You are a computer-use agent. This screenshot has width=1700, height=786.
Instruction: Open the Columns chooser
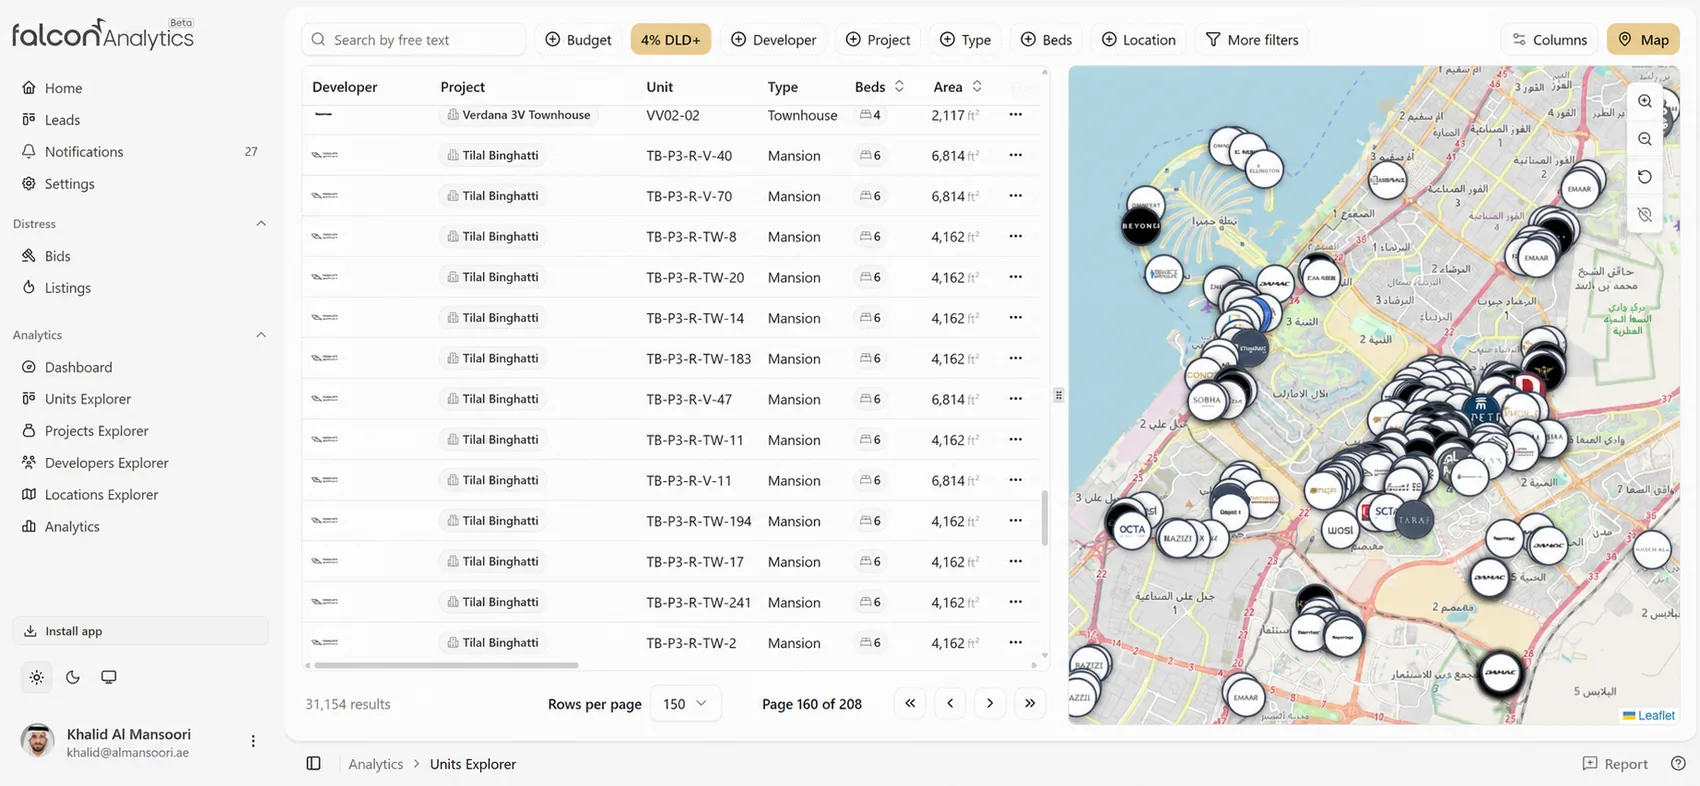click(1549, 39)
